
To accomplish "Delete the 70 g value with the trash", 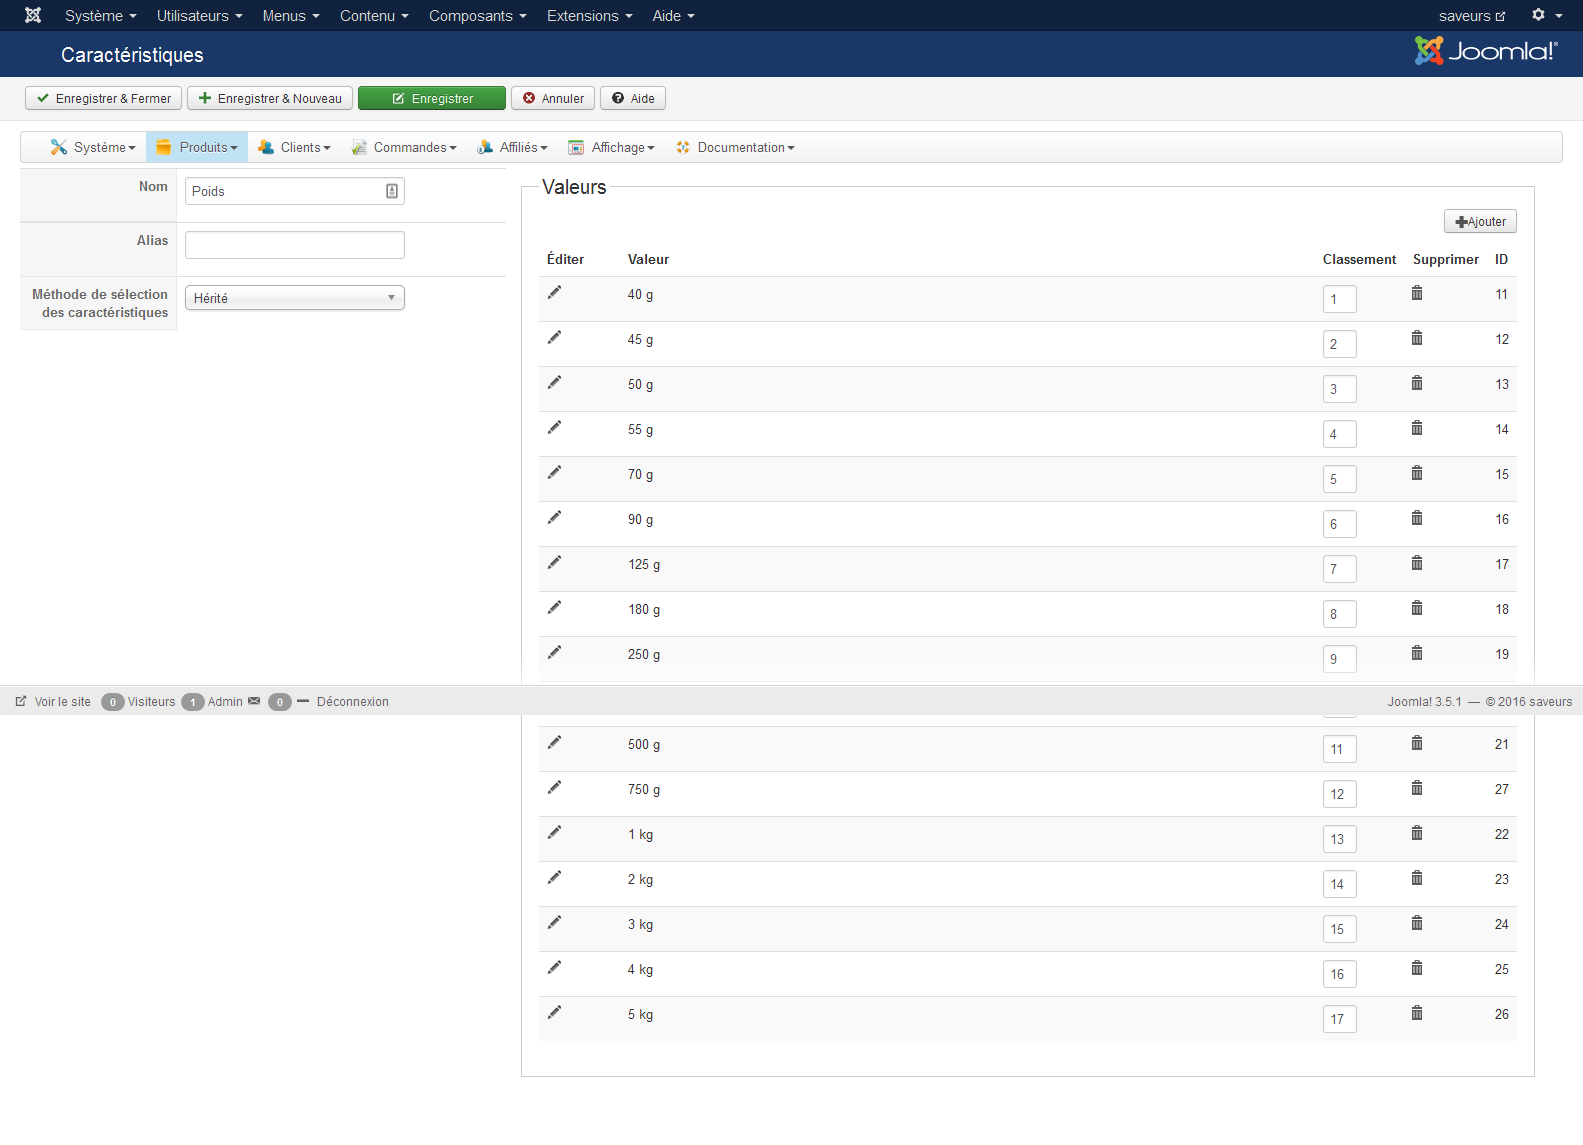I will pos(1417,473).
